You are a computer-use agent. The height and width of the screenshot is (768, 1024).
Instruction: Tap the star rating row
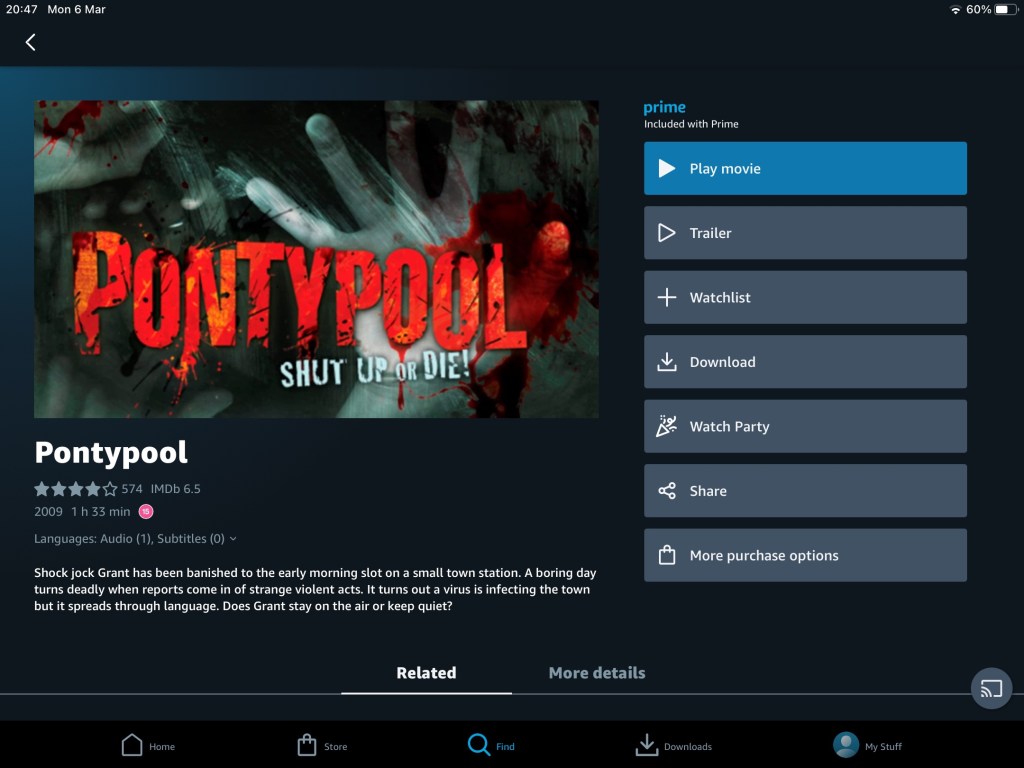76,489
